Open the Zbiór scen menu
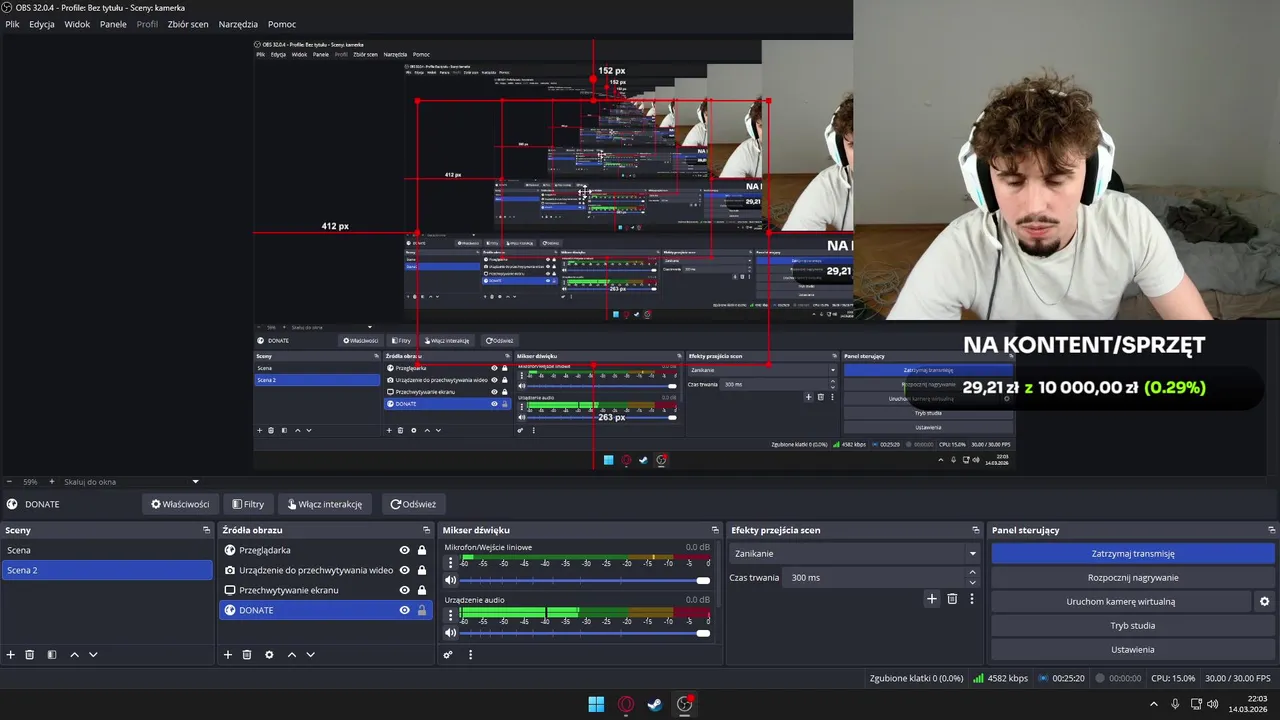Screen dimensions: 1280x720 point(189,24)
